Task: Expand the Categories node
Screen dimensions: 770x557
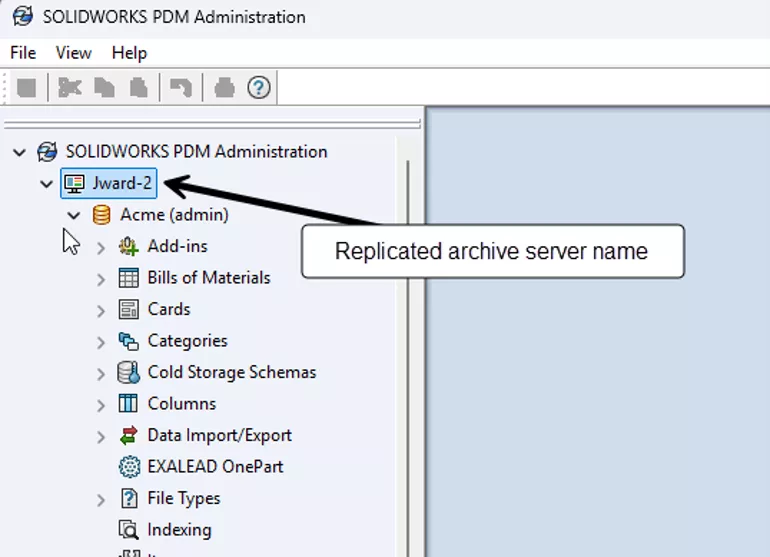Action: pyautogui.click(x=101, y=342)
